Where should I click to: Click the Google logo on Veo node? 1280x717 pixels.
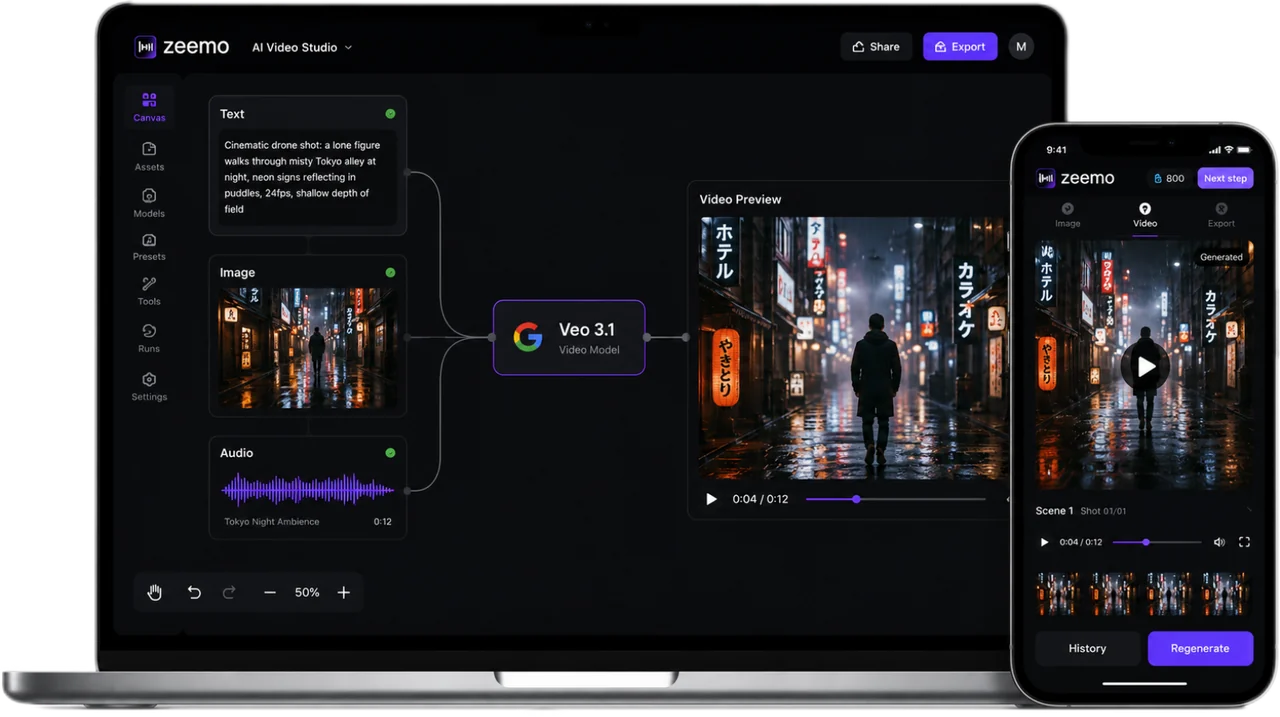528,337
